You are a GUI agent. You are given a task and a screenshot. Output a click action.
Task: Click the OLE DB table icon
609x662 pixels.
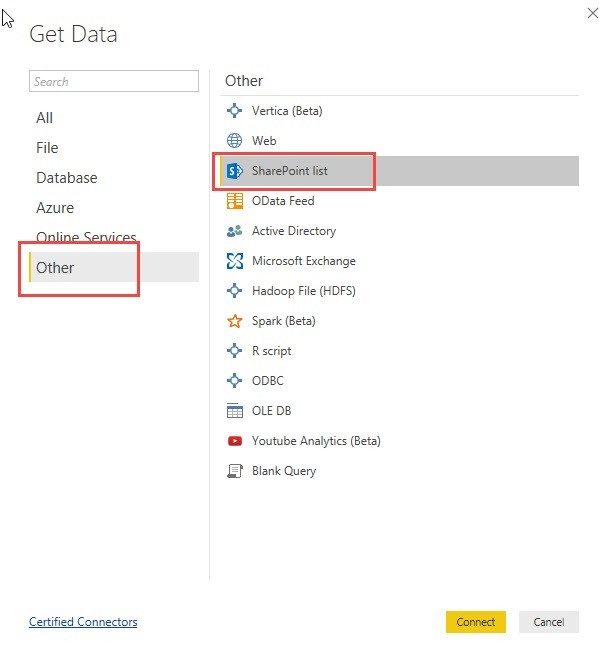[x=234, y=411]
